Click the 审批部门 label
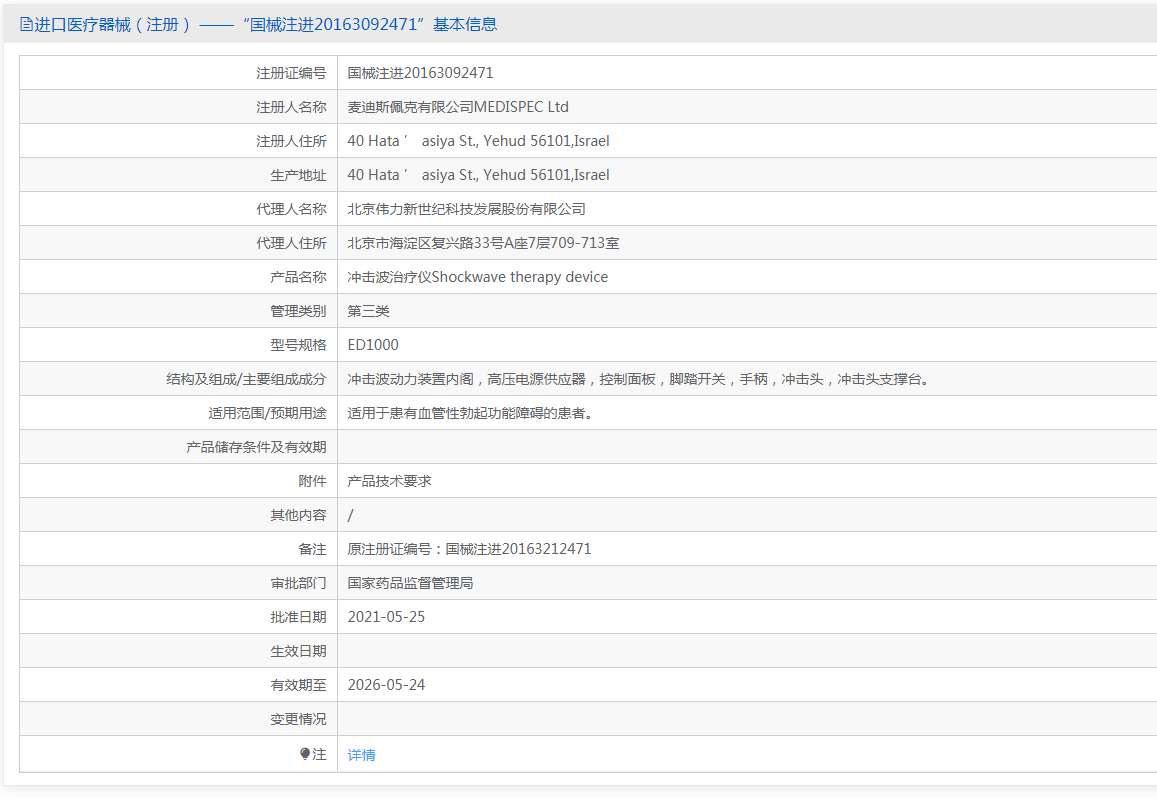Screen dimensions: 1157x798 (x=298, y=582)
